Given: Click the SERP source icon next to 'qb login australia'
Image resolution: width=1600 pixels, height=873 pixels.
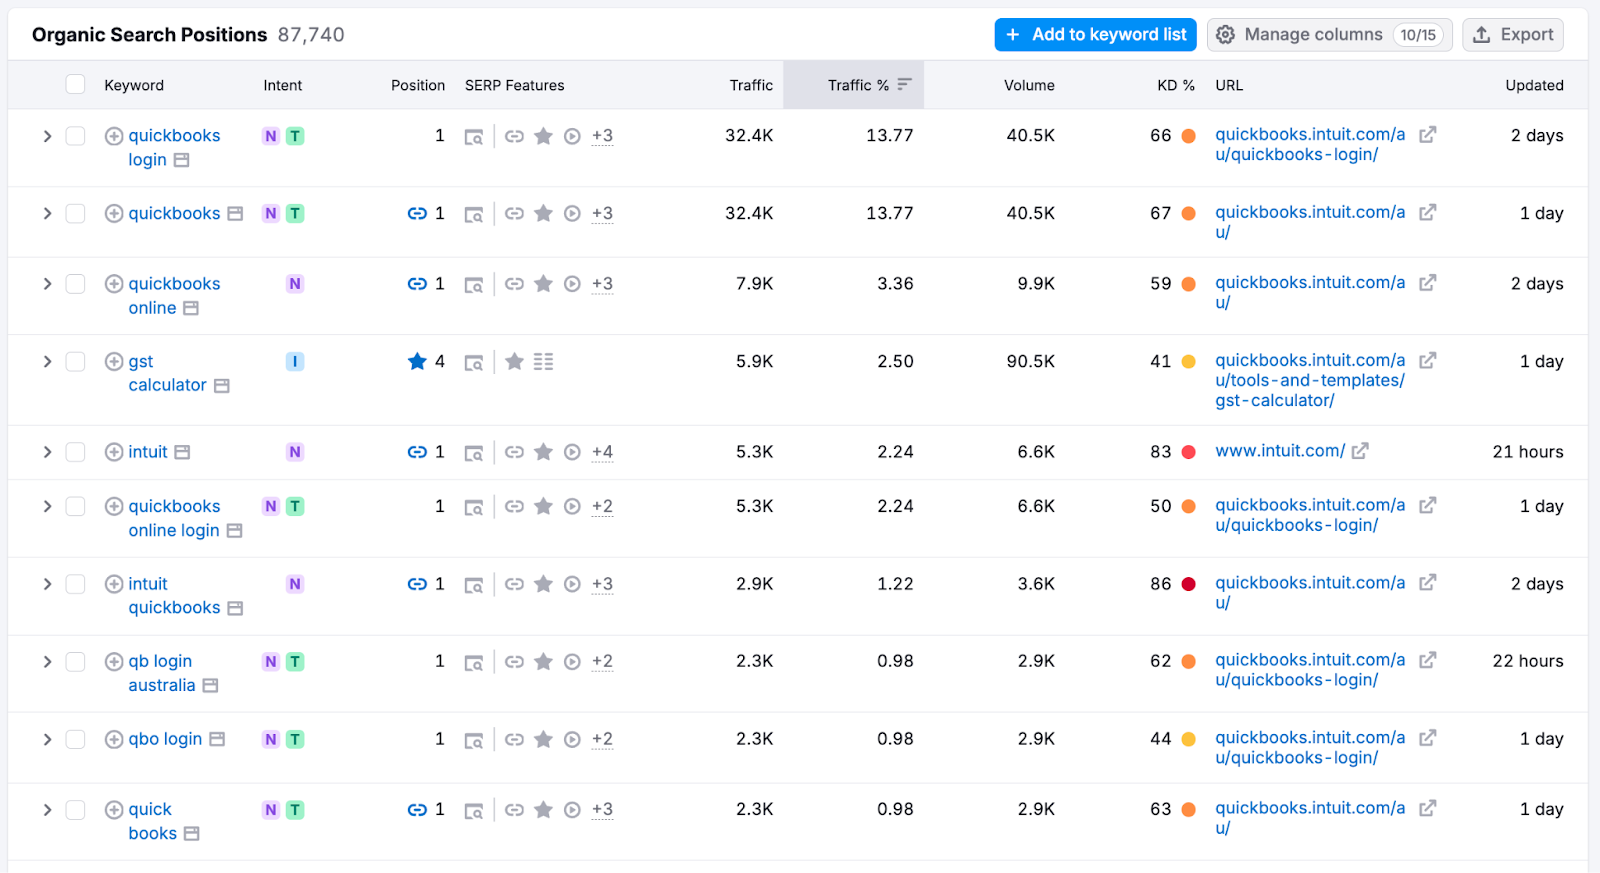Looking at the screenshot, I should pos(210,686).
